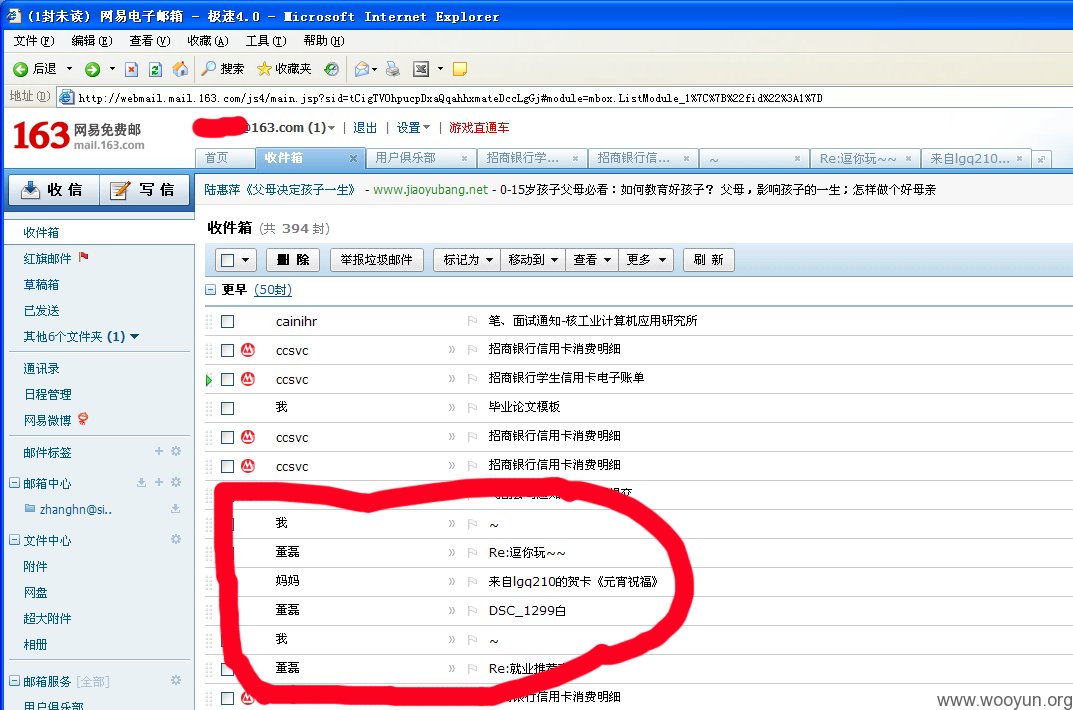Click gear icon next to 邮件标签
This screenshot has height=710, width=1073.
pyautogui.click(x=176, y=451)
